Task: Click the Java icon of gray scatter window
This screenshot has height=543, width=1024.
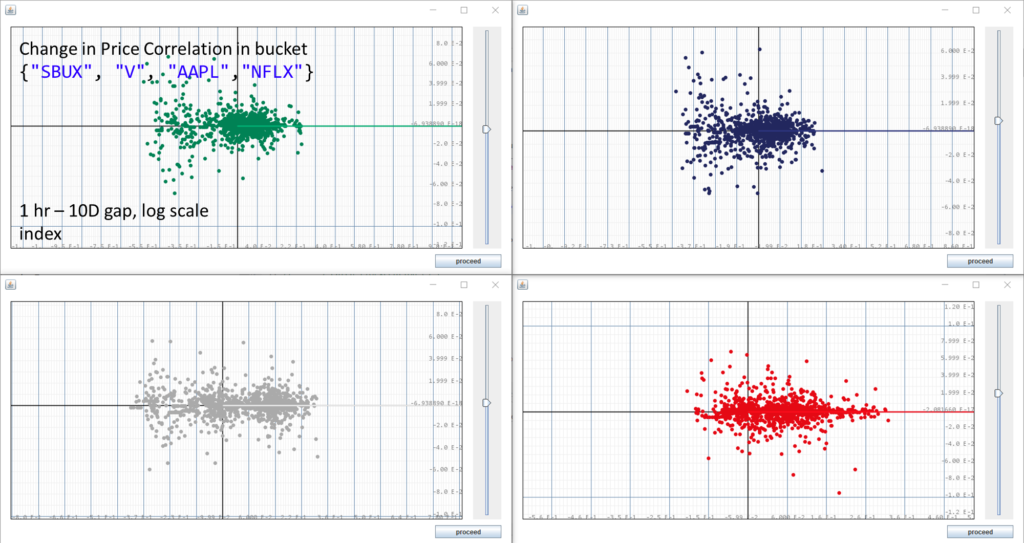Action: (x=10, y=284)
